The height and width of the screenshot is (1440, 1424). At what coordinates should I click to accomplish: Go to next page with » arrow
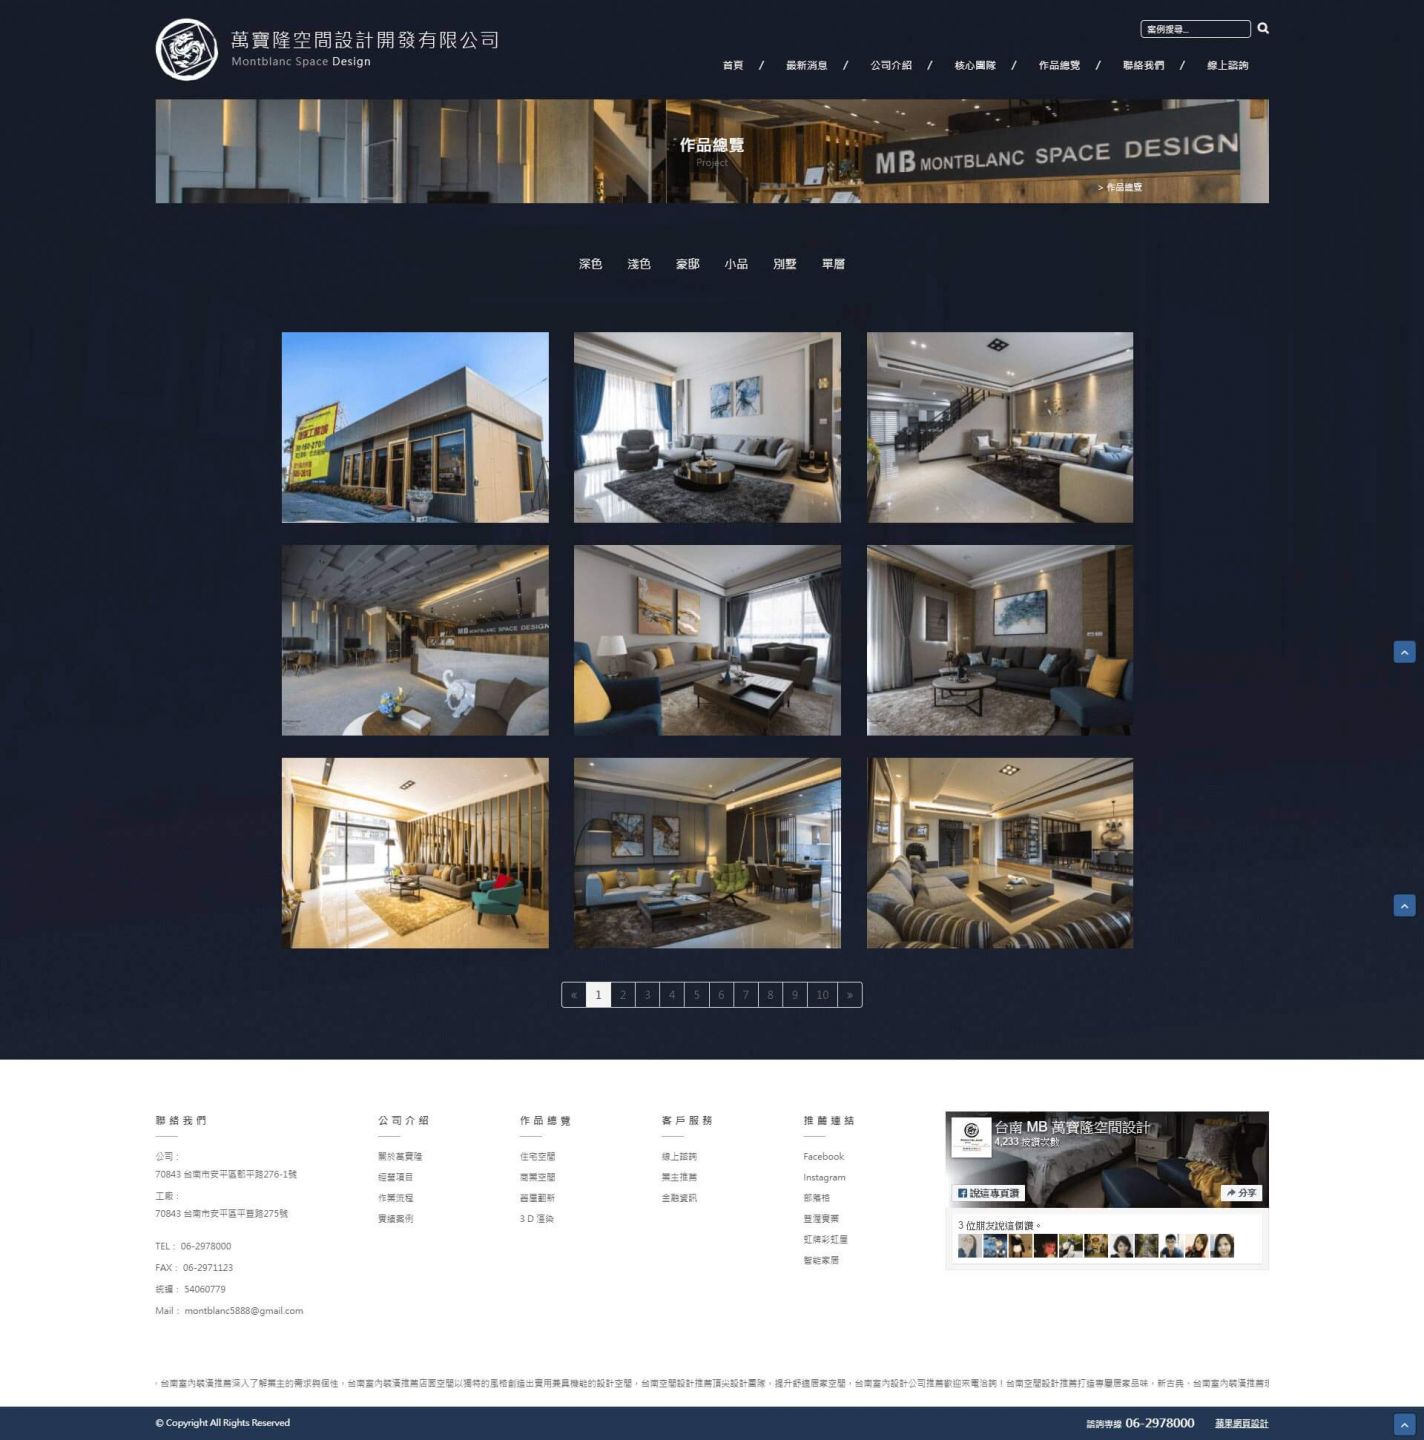pos(849,995)
